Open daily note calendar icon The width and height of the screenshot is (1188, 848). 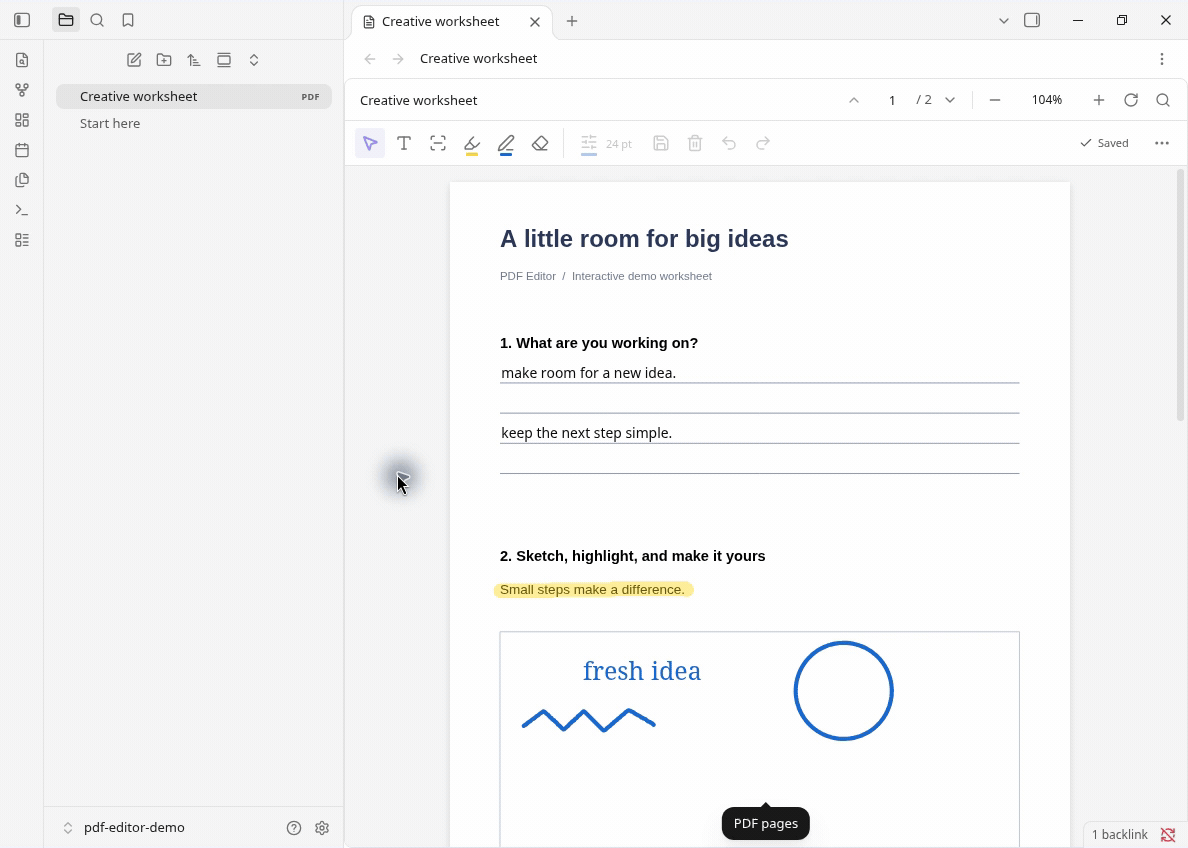22,150
